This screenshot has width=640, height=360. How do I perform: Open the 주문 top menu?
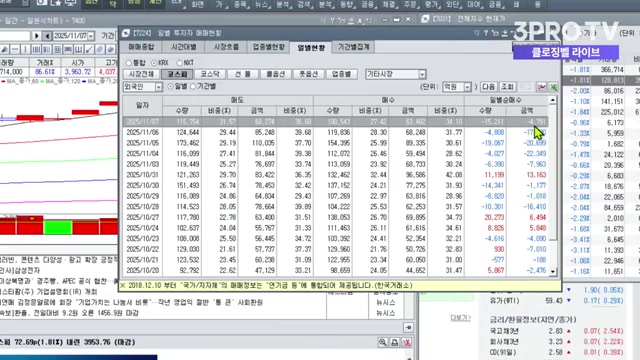tap(410, 4)
